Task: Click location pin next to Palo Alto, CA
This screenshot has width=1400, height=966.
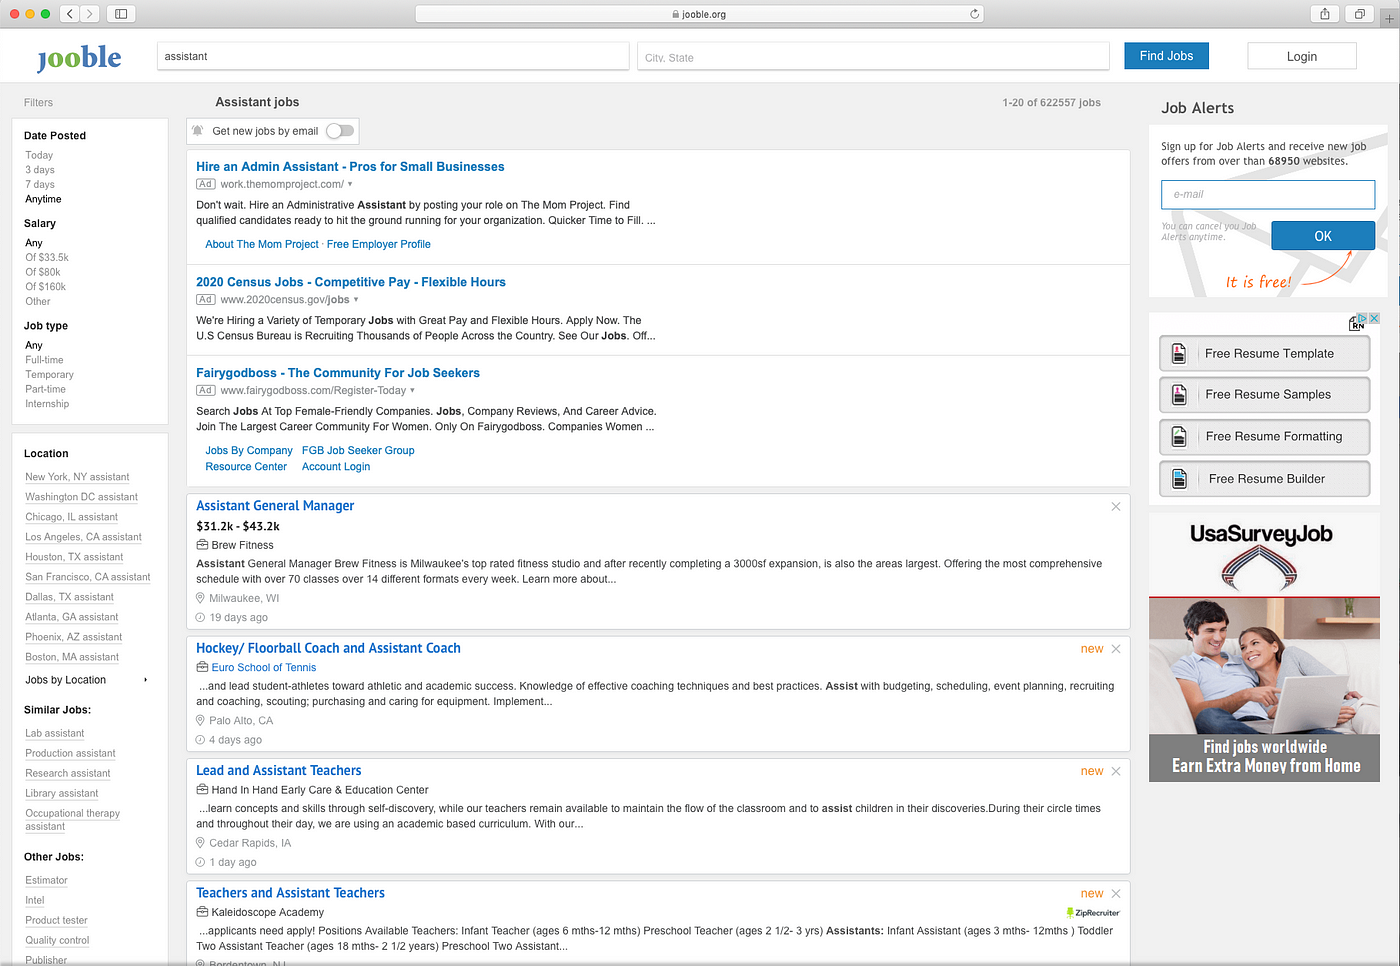Action: [200, 720]
